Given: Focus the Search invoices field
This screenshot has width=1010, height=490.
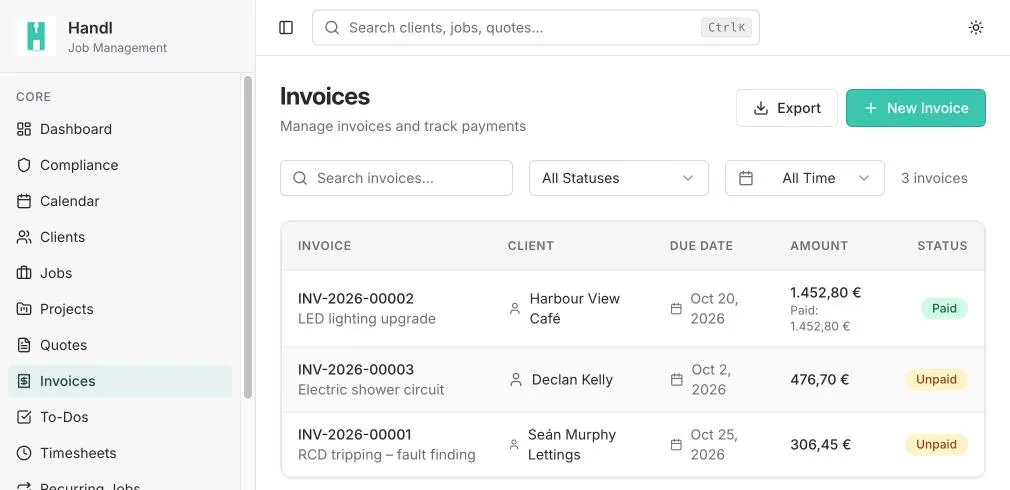Looking at the screenshot, I should [396, 178].
